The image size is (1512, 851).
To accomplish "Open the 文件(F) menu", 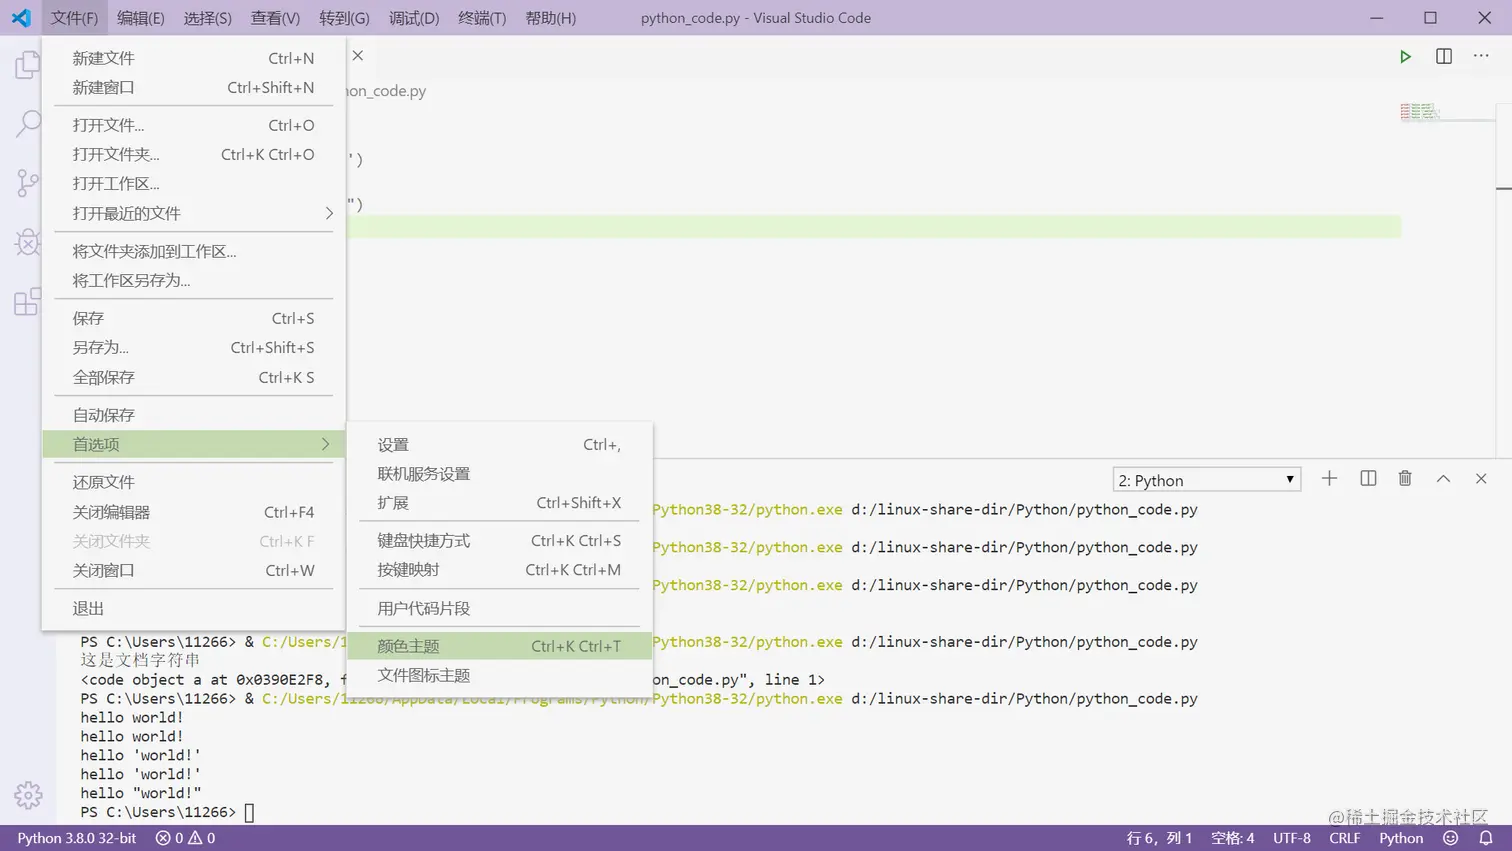I will 74,18.
